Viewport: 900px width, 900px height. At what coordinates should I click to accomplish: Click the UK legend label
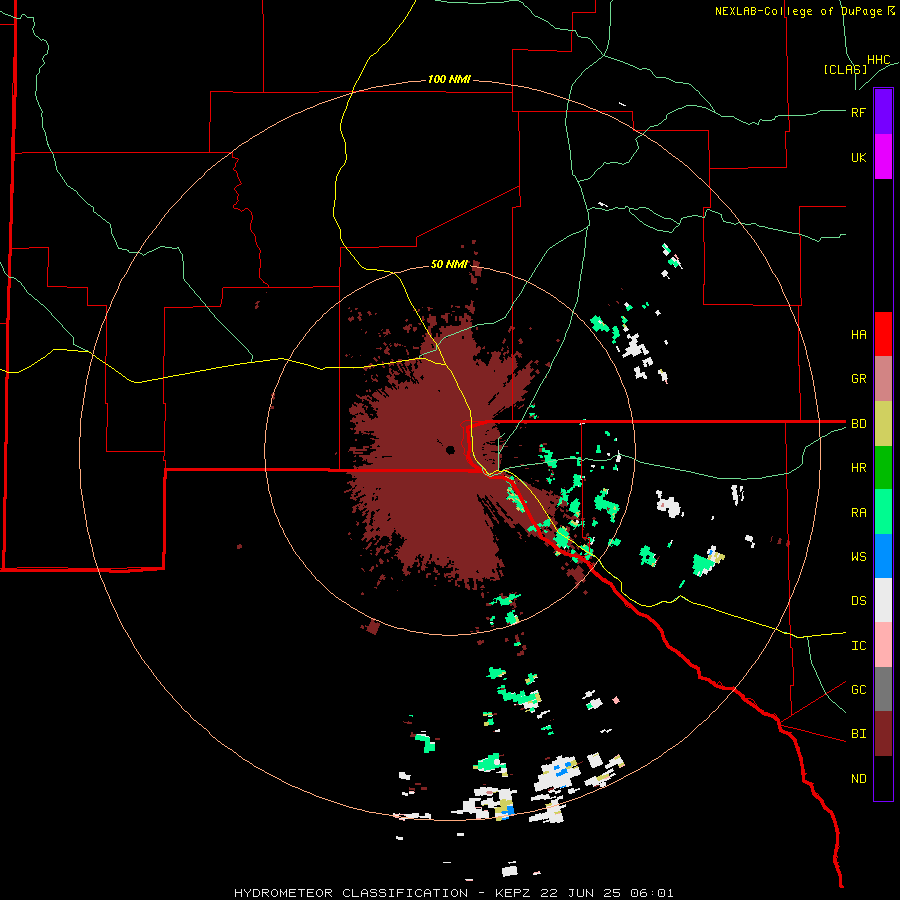coord(859,157)
